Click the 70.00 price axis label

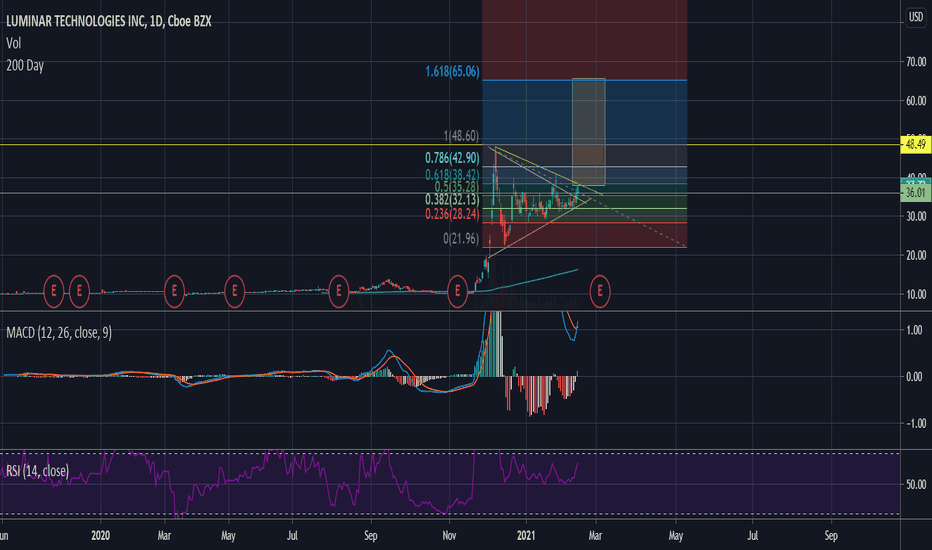(x=916, y=62)
